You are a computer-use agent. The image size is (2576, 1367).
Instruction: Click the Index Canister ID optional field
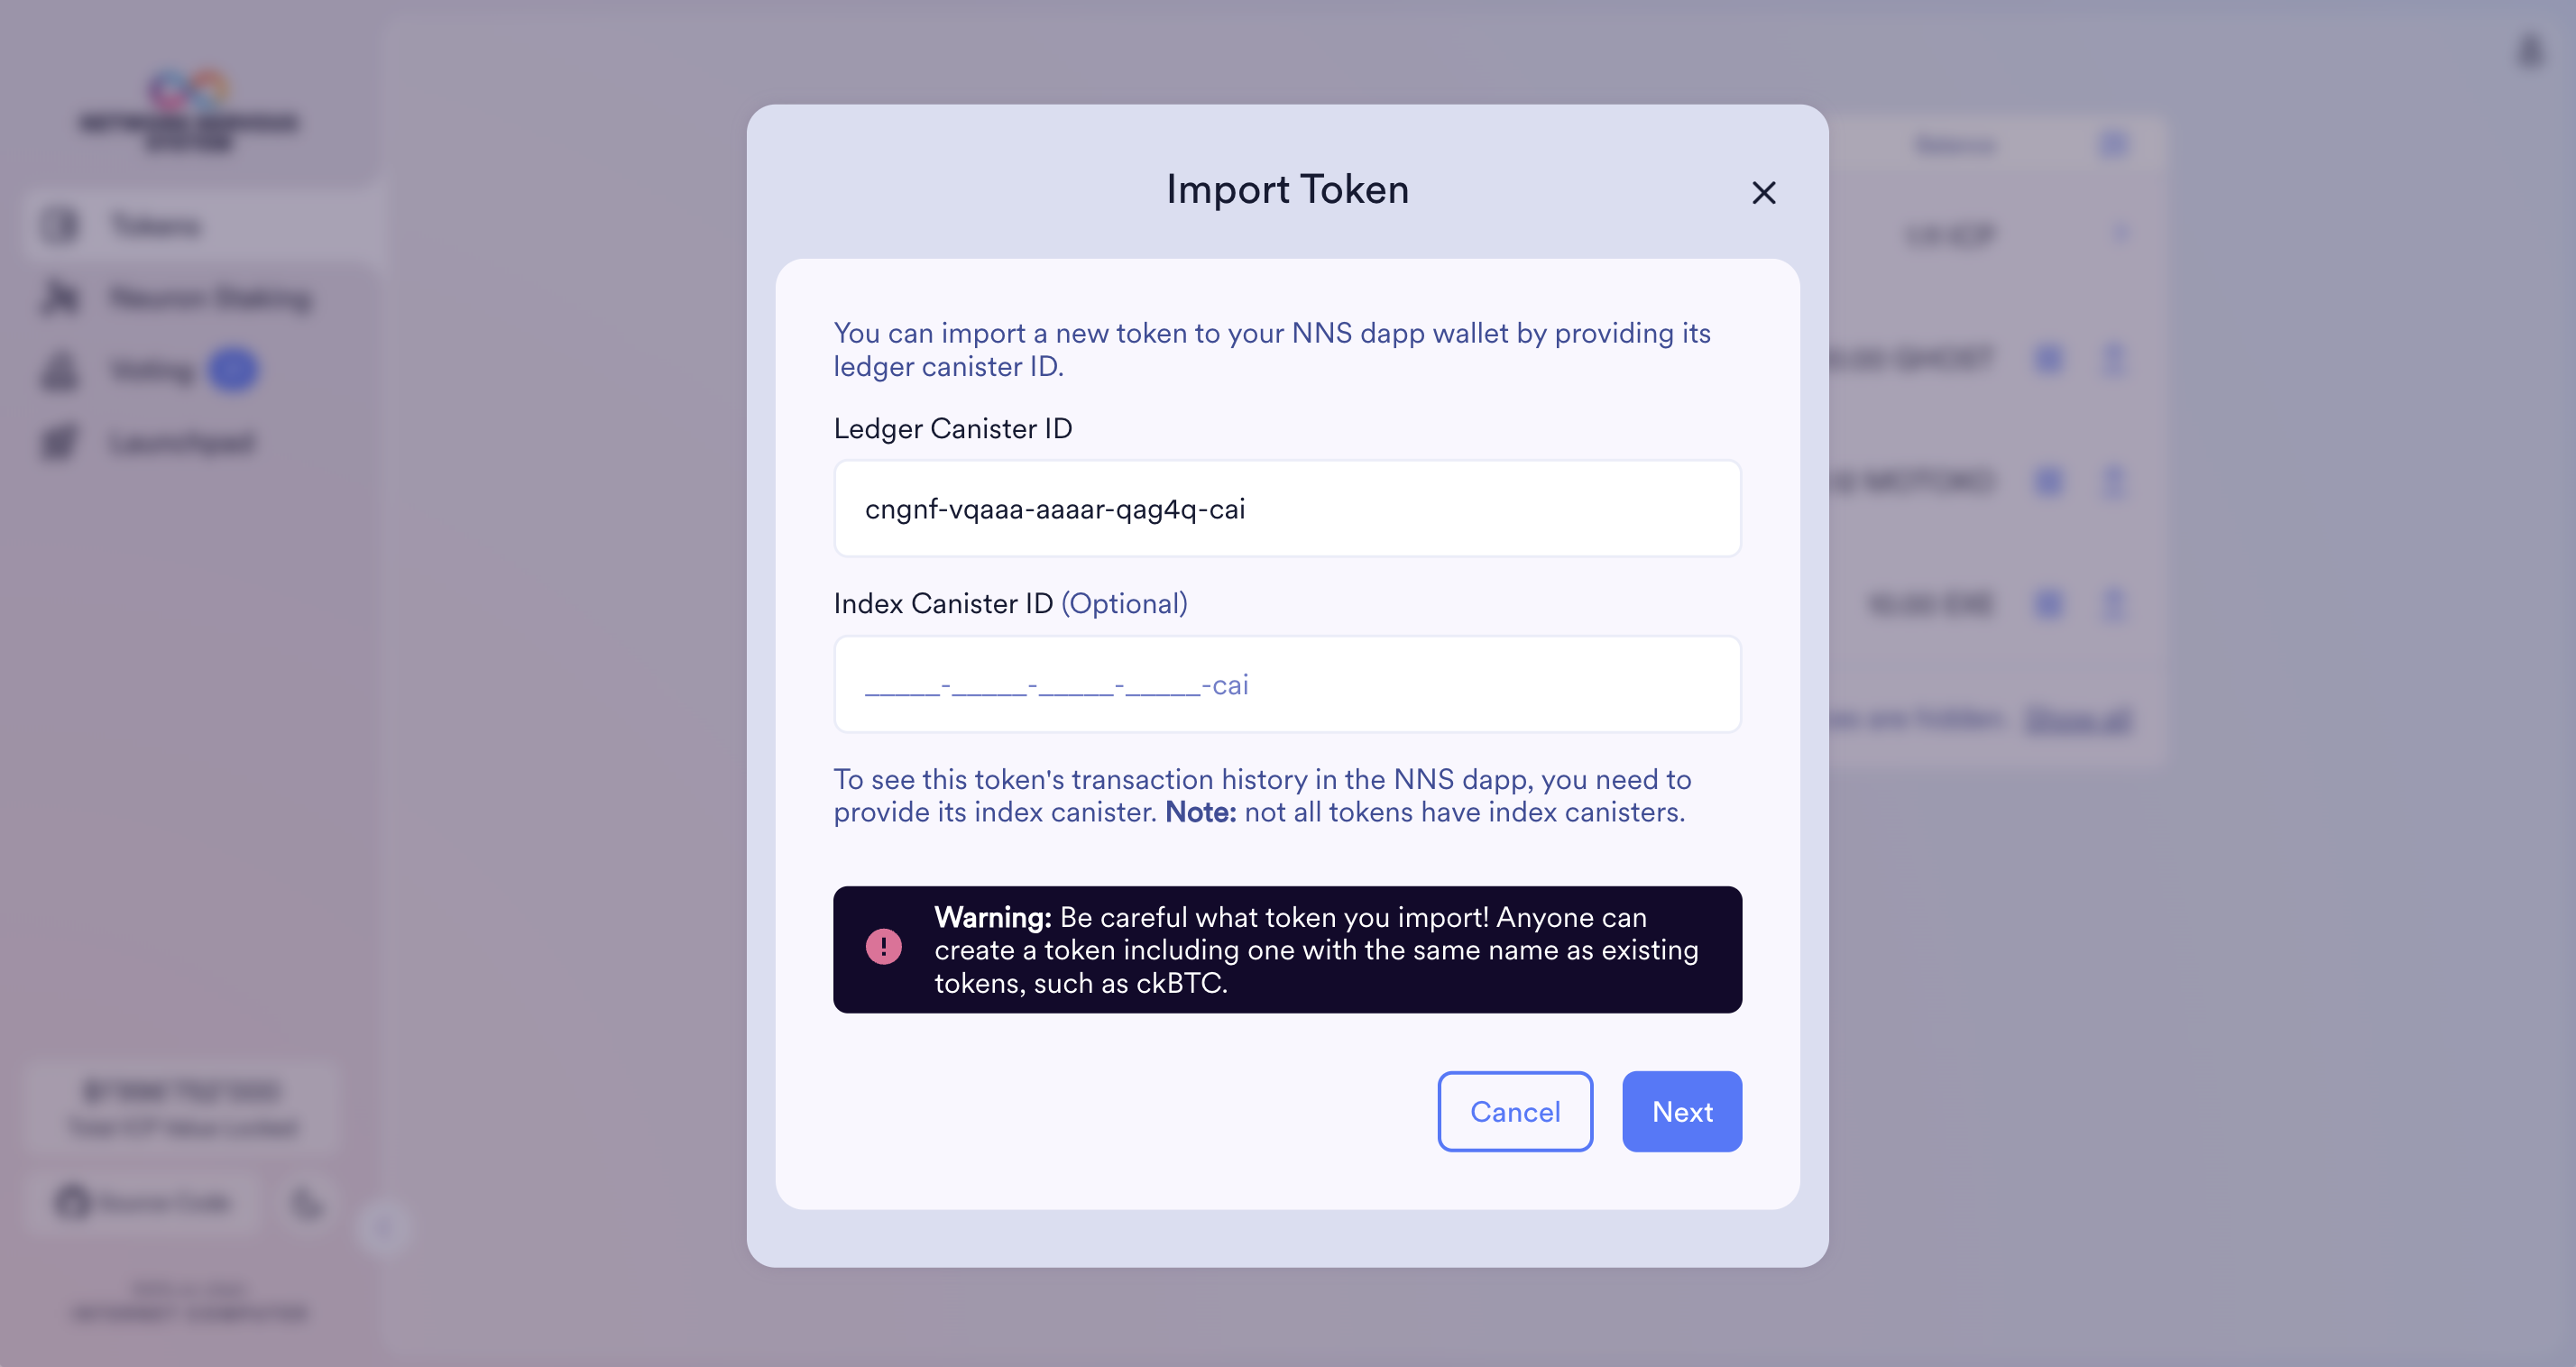1288,684
